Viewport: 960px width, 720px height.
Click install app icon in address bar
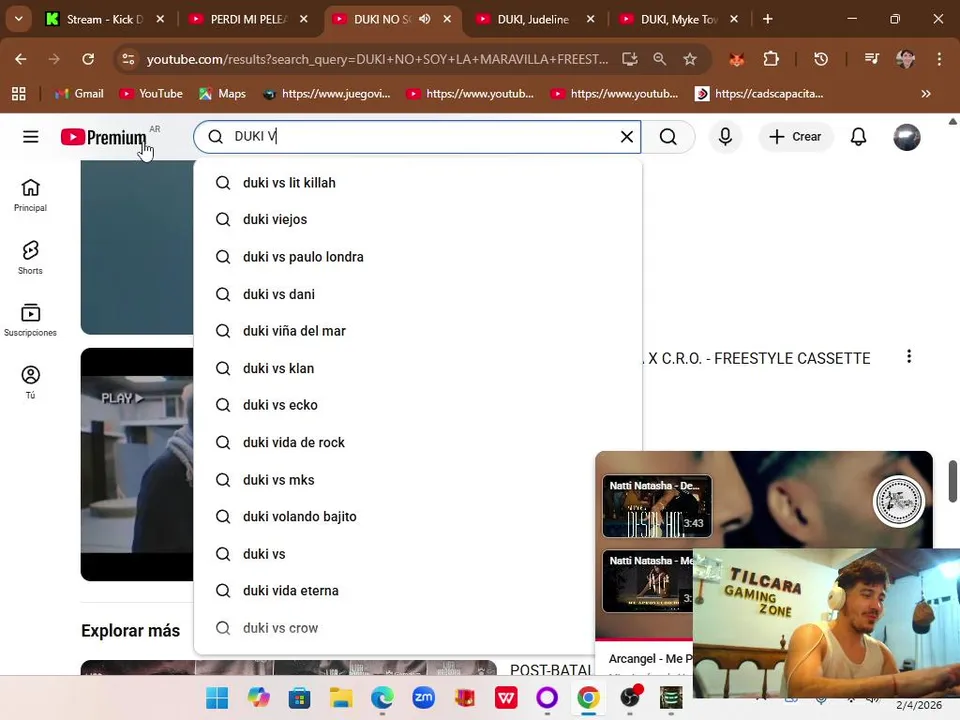629,59
